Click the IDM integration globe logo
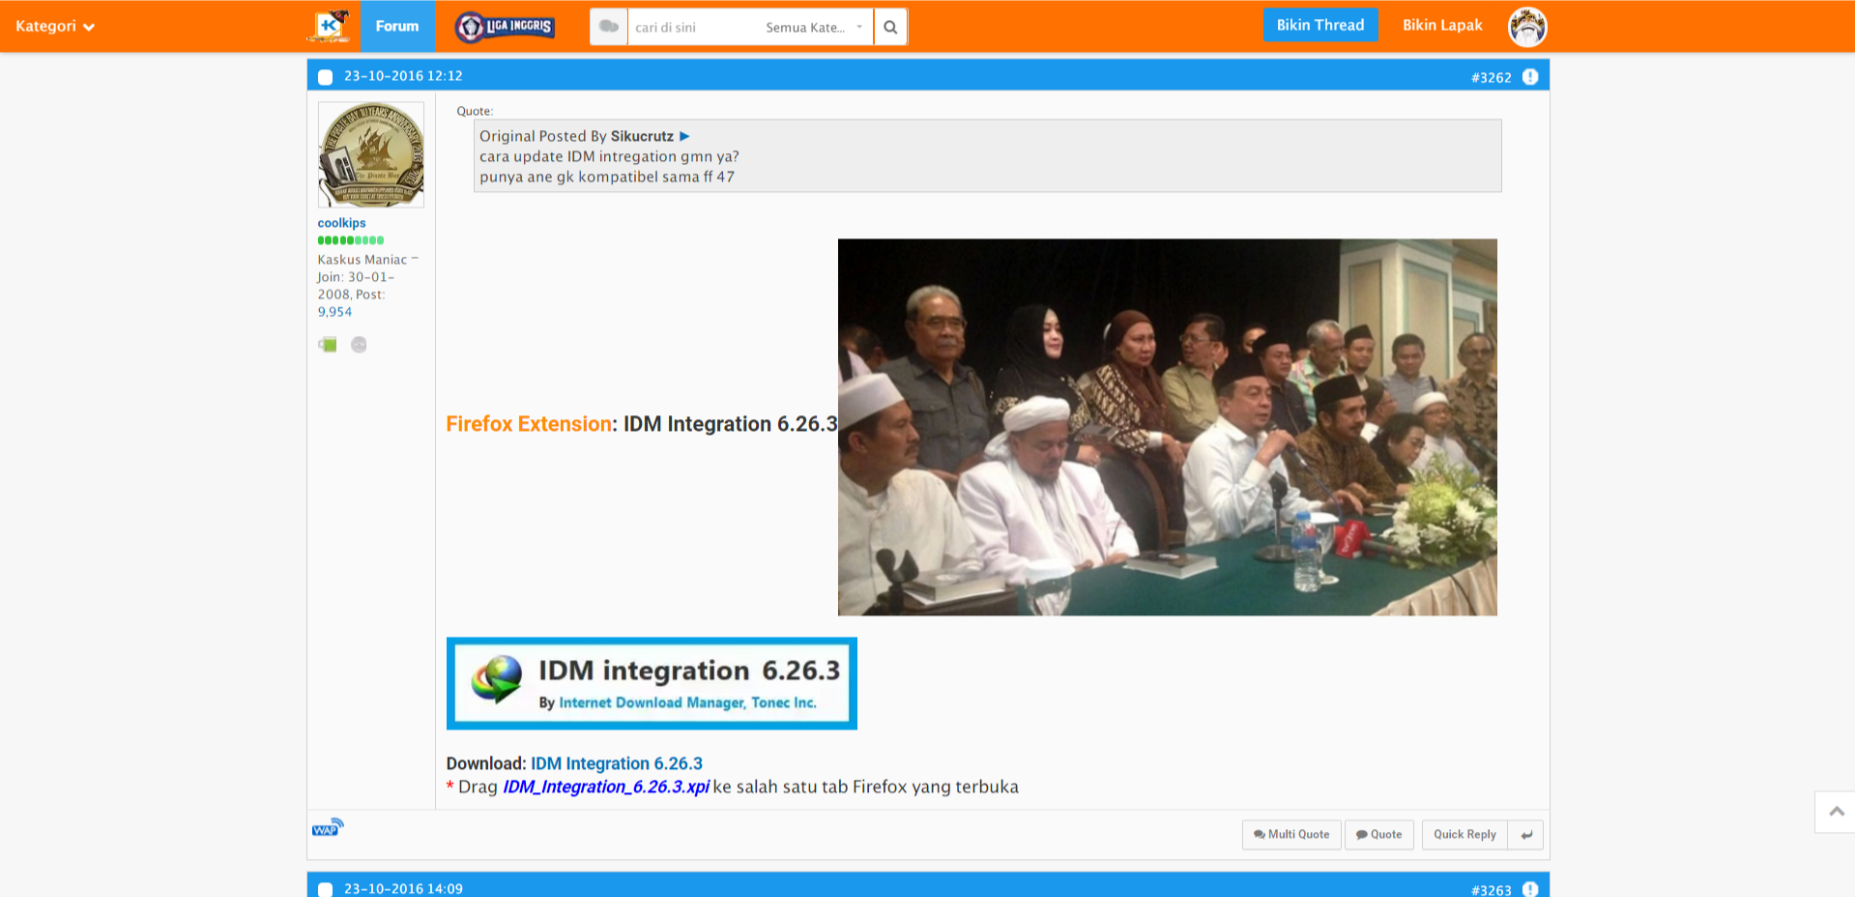Image resolution: width=1855 pixels, height=897 pixels. point(497,680)
